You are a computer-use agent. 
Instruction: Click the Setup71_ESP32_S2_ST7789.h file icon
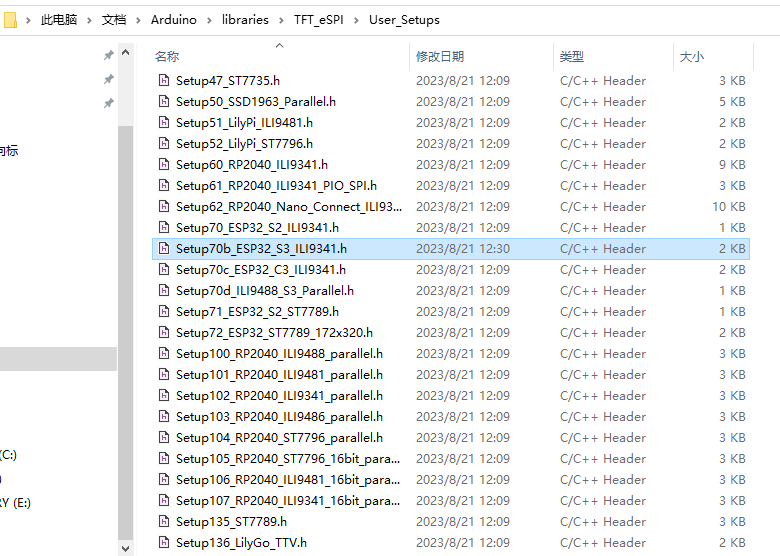pyautogui.click(x=164, y=311)
